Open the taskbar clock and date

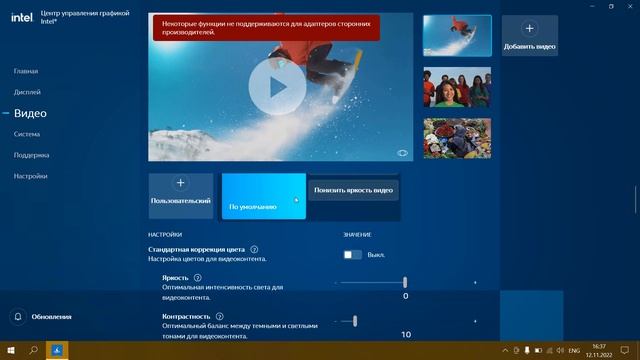(x=599, y=351)
